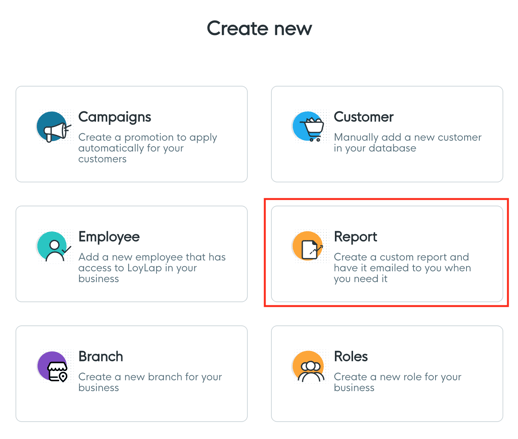Click 'Create a custom report' description

[402, 268]
